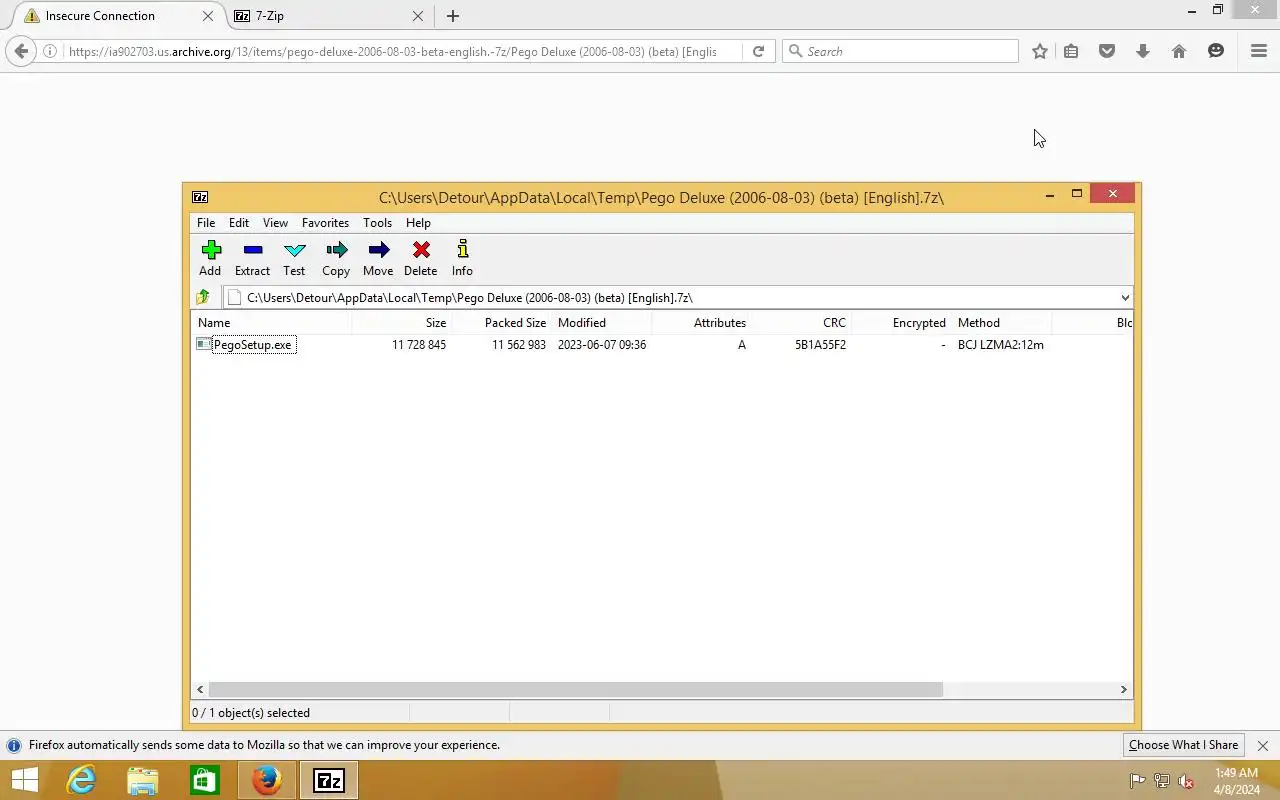The height and width of the screenshot is (800, 1280).
Task: Sort by the Attributes column header
Action: (x=701, y=323)
